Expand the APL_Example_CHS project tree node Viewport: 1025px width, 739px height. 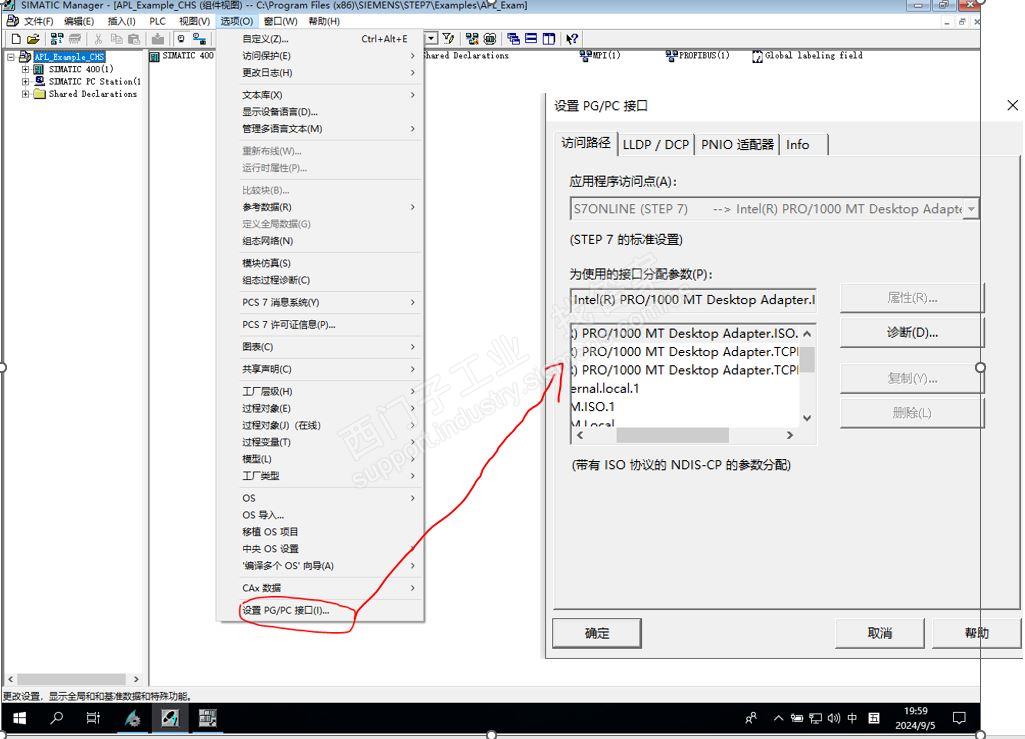pyautogui.click(x=10, y=57)
